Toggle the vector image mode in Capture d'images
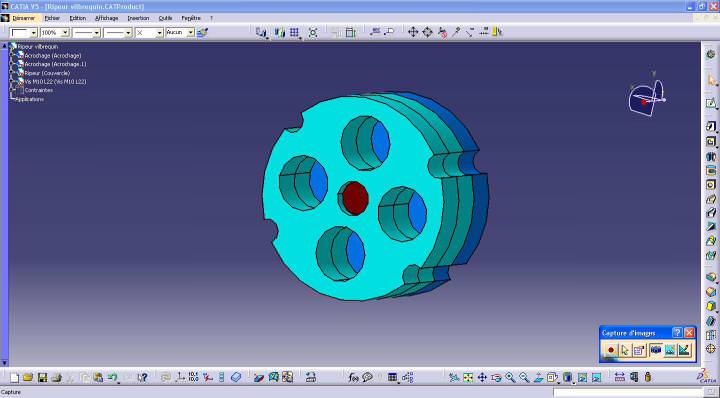The height and width of the screenshot is (398, 720). pos(684,350)
